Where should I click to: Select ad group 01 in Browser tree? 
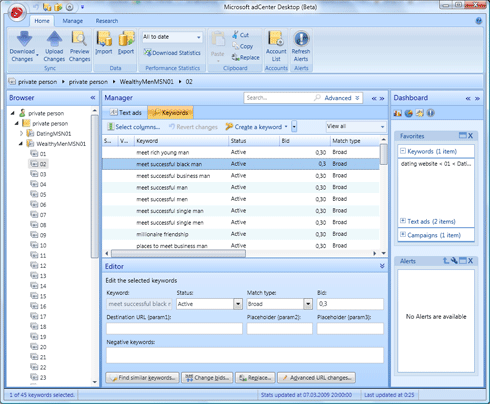[38, 154]
